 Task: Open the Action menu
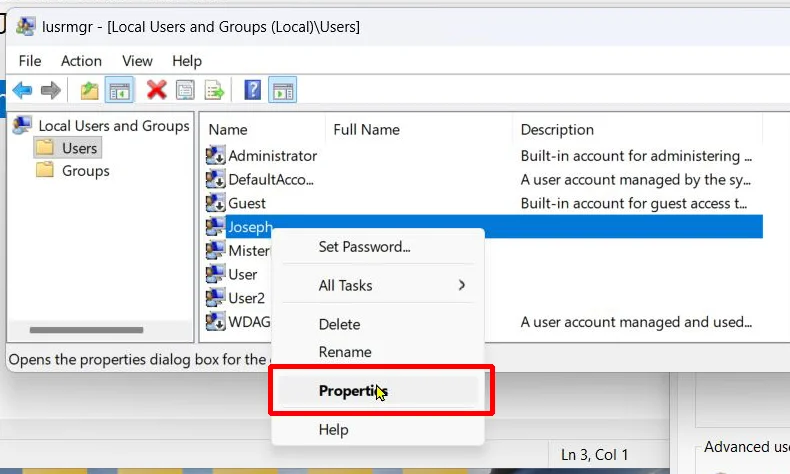click(81, 61)
